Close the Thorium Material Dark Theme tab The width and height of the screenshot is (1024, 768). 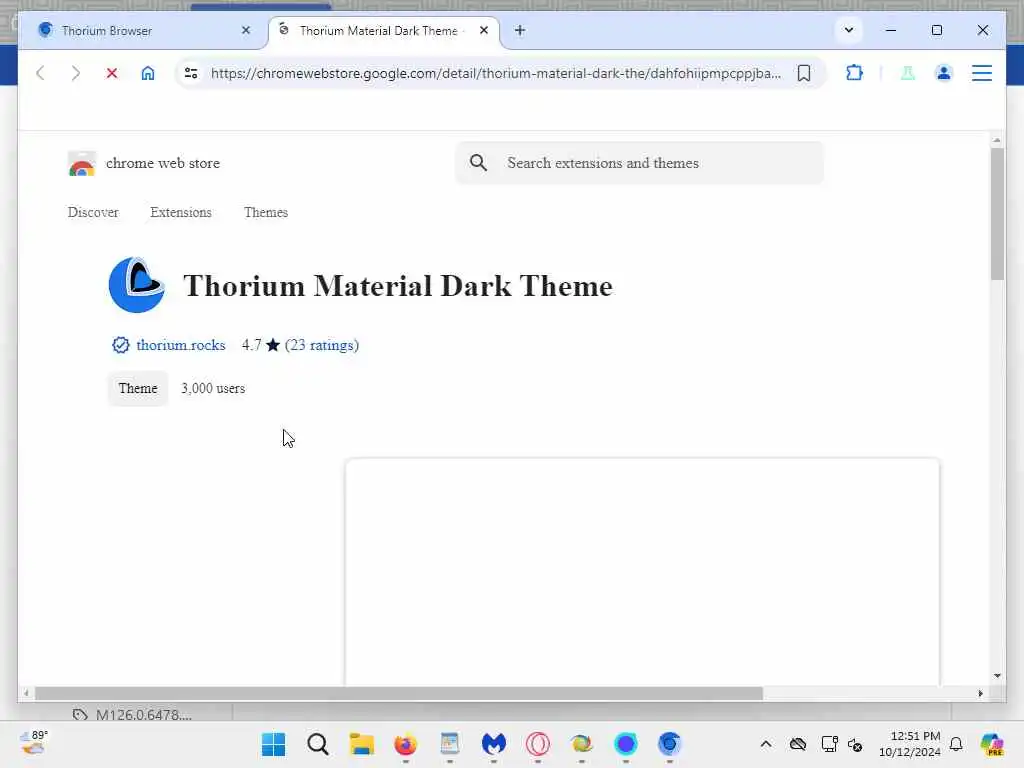pyautogui.click(x=484, y=30)
